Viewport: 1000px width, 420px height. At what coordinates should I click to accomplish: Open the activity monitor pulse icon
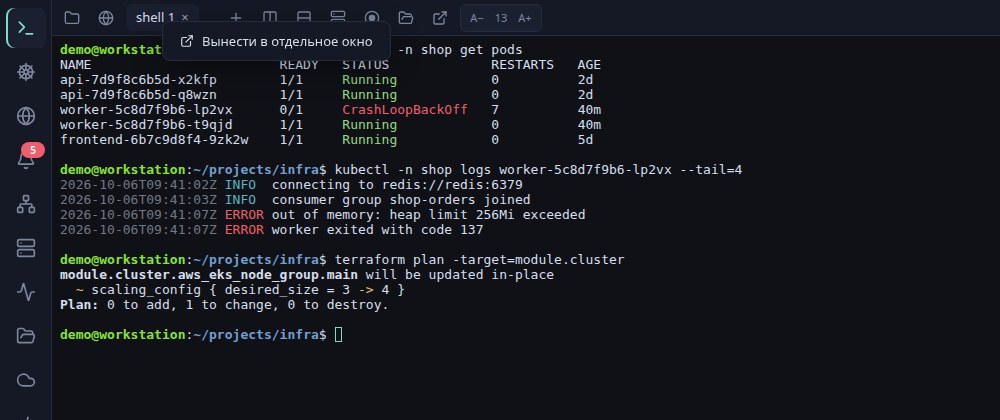point(26,292)
